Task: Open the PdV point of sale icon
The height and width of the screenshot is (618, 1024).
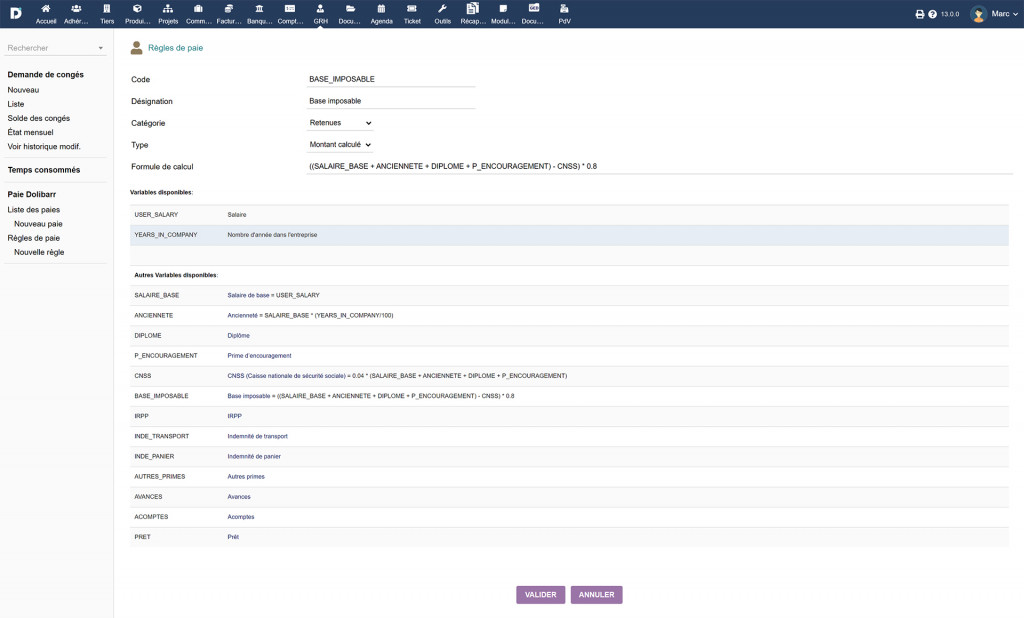Action: pos(564,13)
